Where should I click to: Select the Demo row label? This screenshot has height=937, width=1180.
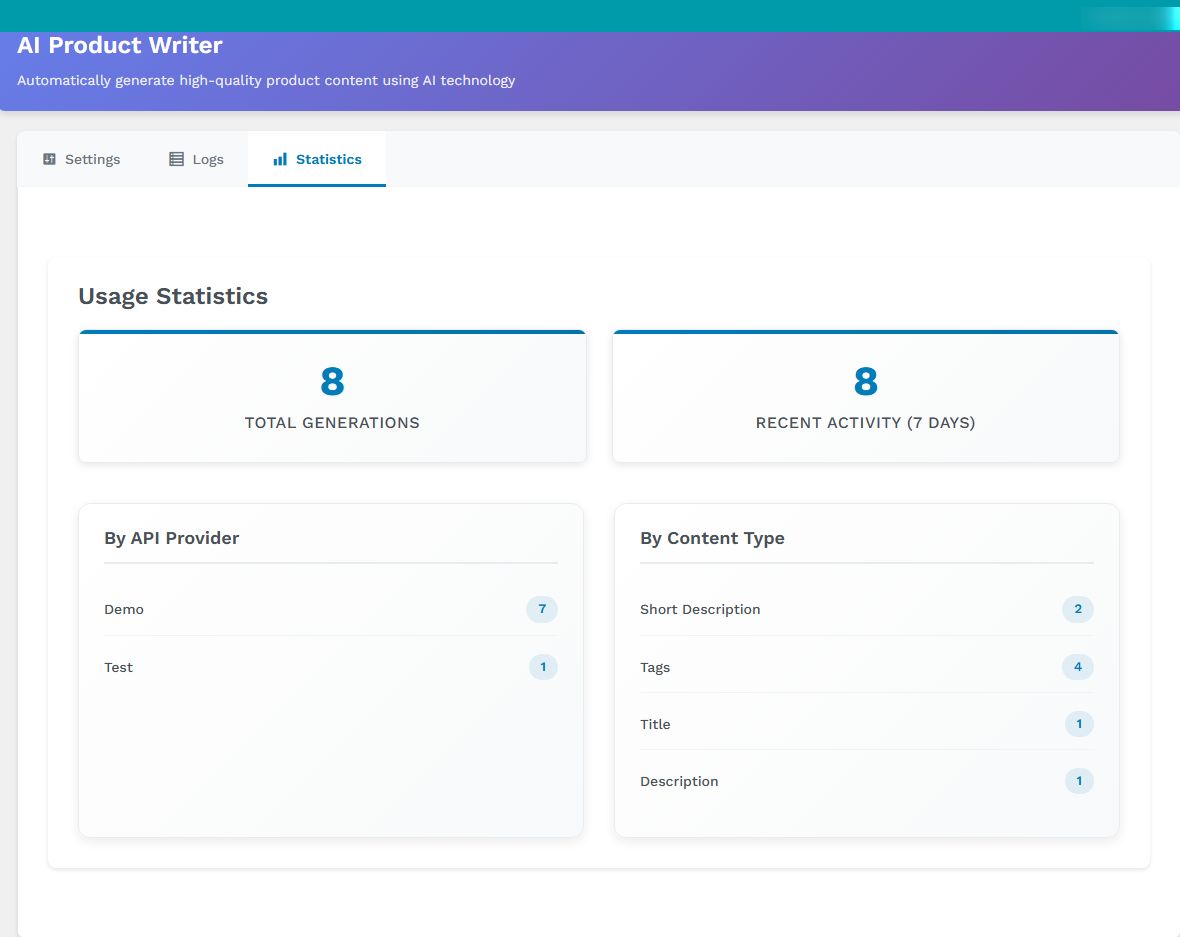coord(124,609)
